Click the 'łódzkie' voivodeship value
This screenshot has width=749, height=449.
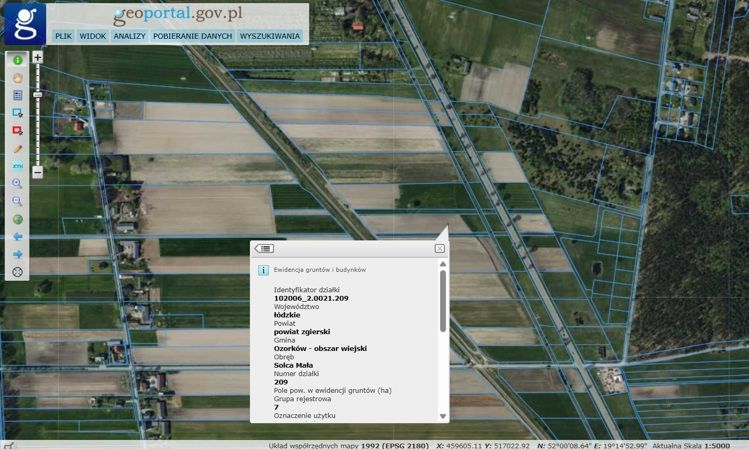(x=287, y=315)
